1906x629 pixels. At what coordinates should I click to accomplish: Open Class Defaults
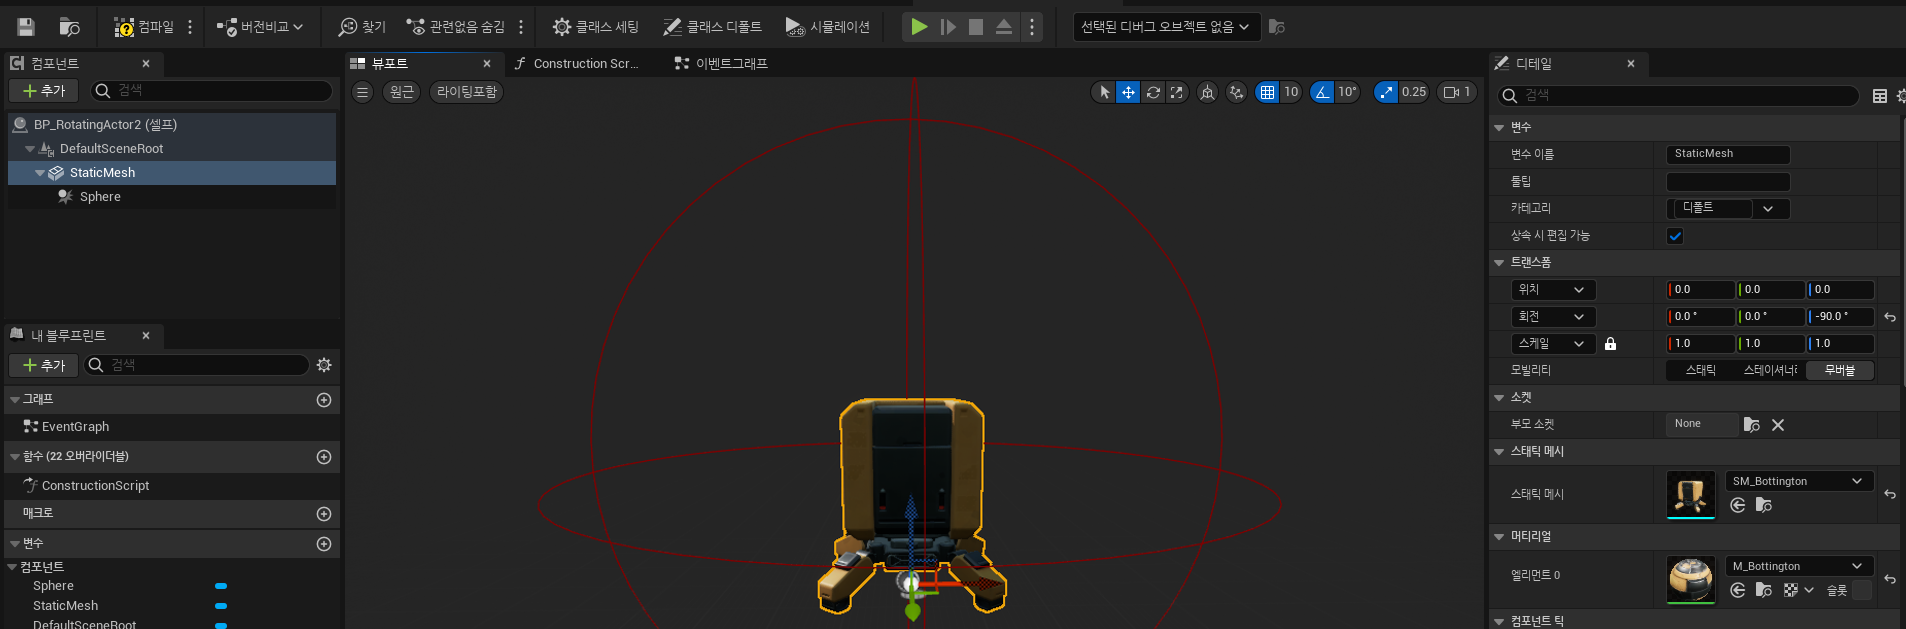(712, 27)
